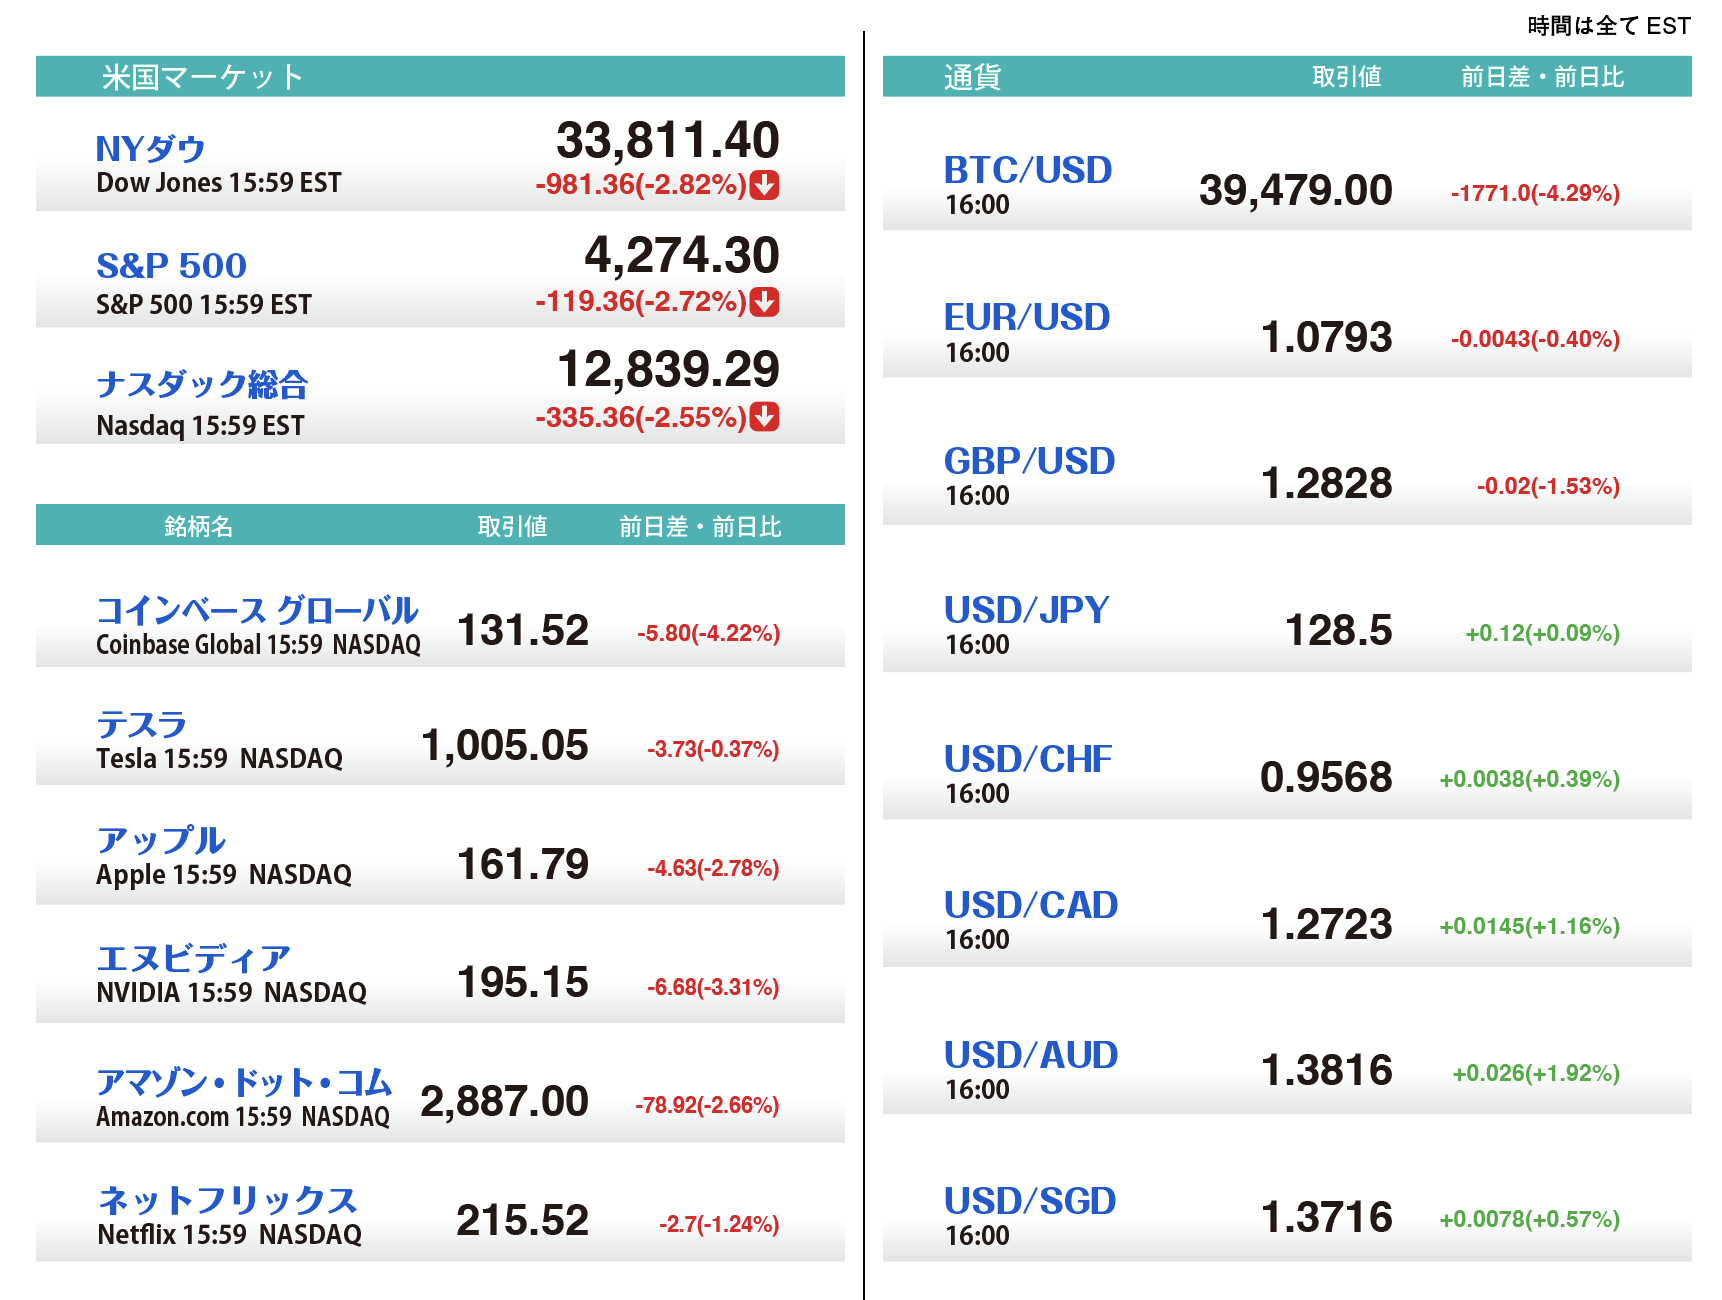Click the USD/JPY currency pair
Viewport: 1722px width, 1300px height.
point(1027,609)
